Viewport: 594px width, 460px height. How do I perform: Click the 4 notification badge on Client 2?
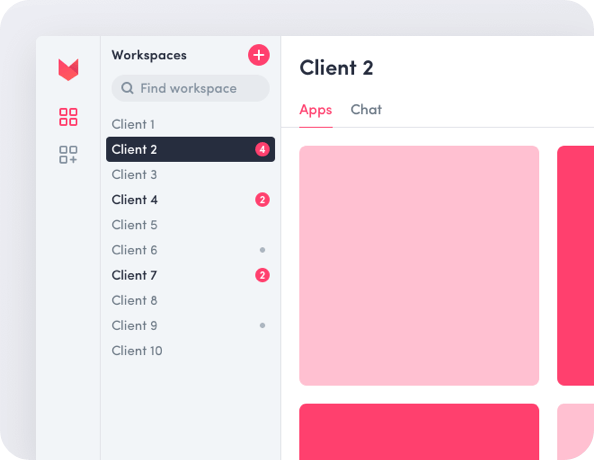(262, 149)
